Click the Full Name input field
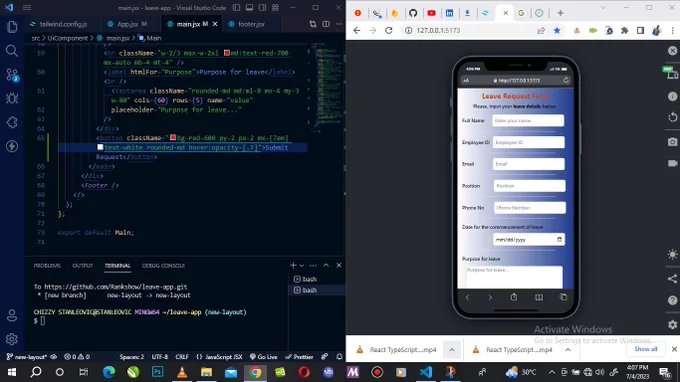 coord(528,121)
